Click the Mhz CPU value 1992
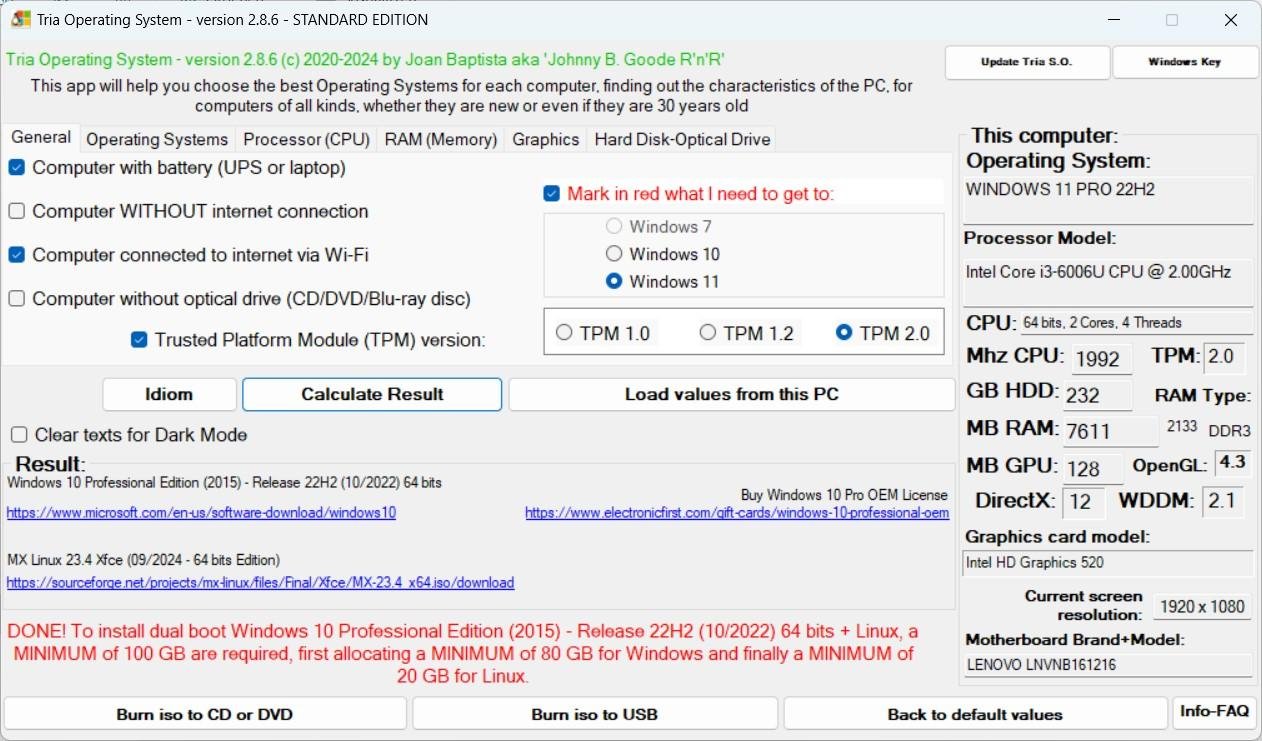The width and height of the screenshot is (1262, 741). coord(1102,358)
